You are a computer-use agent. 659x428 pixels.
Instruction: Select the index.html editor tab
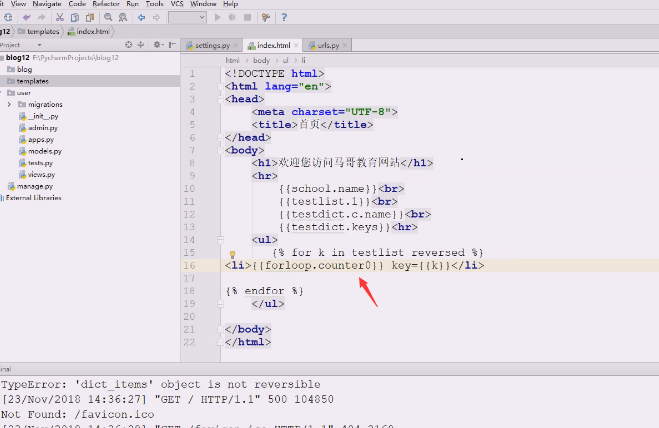273,45
